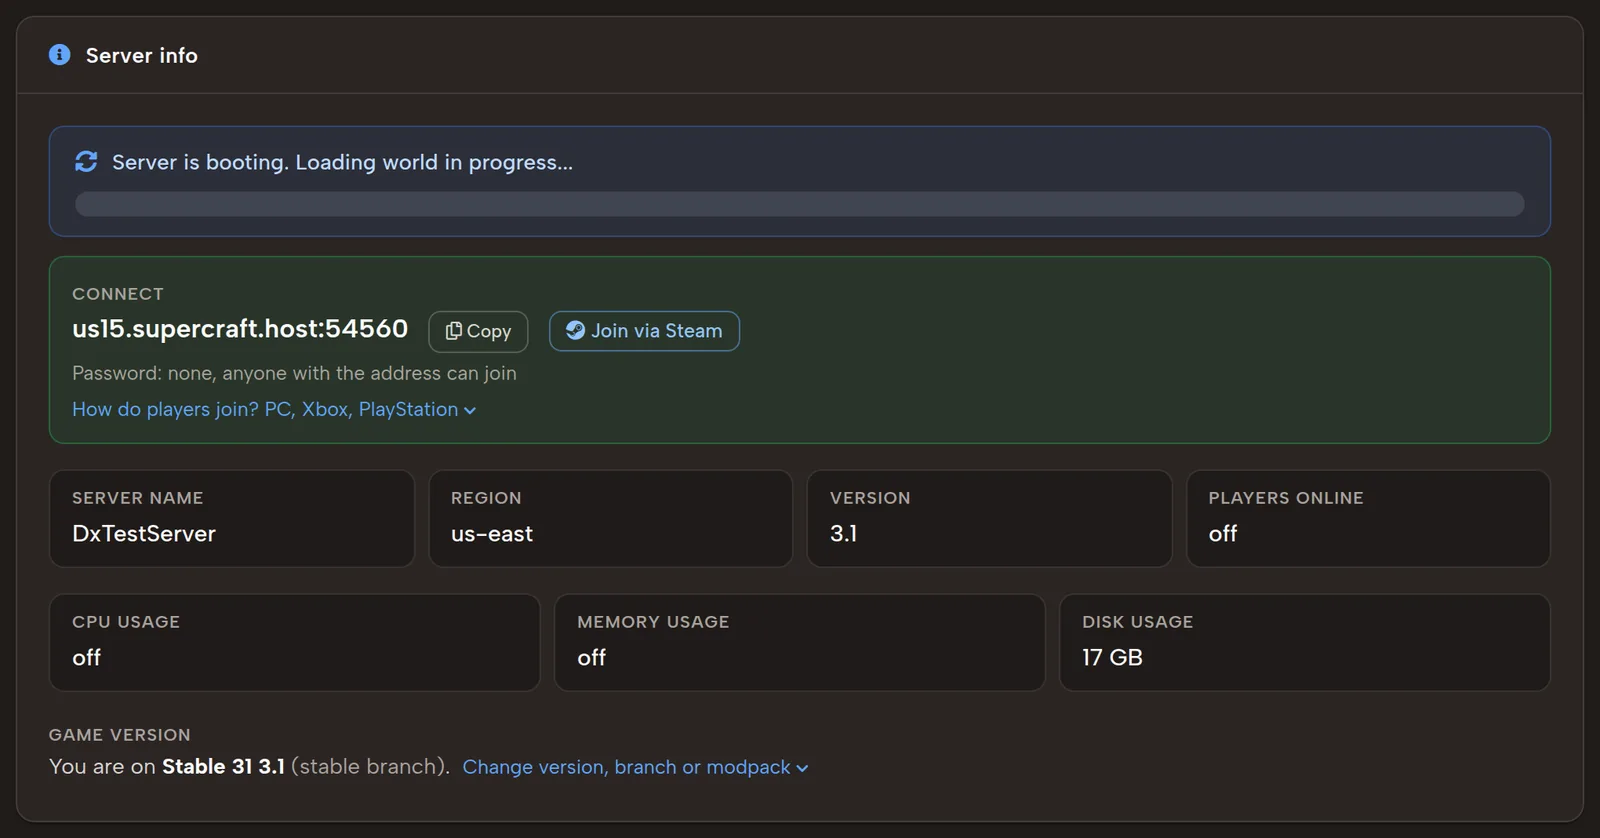Screen dimensions: 1600x838
Task: Open Change version, branch or modpack
Action: pos(635,767)
